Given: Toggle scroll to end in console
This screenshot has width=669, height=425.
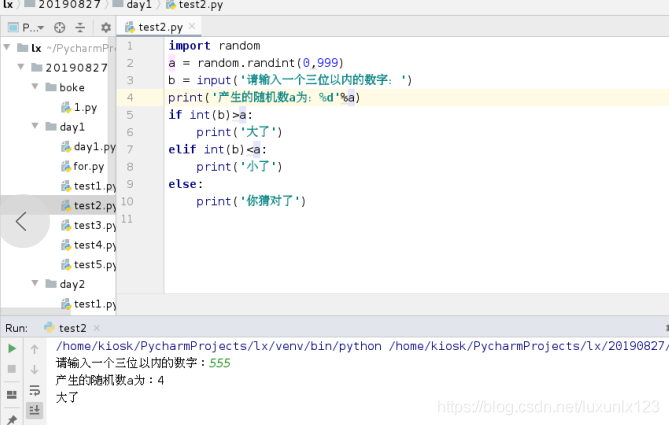Looking at the screenshot, I should click(35, 410).
